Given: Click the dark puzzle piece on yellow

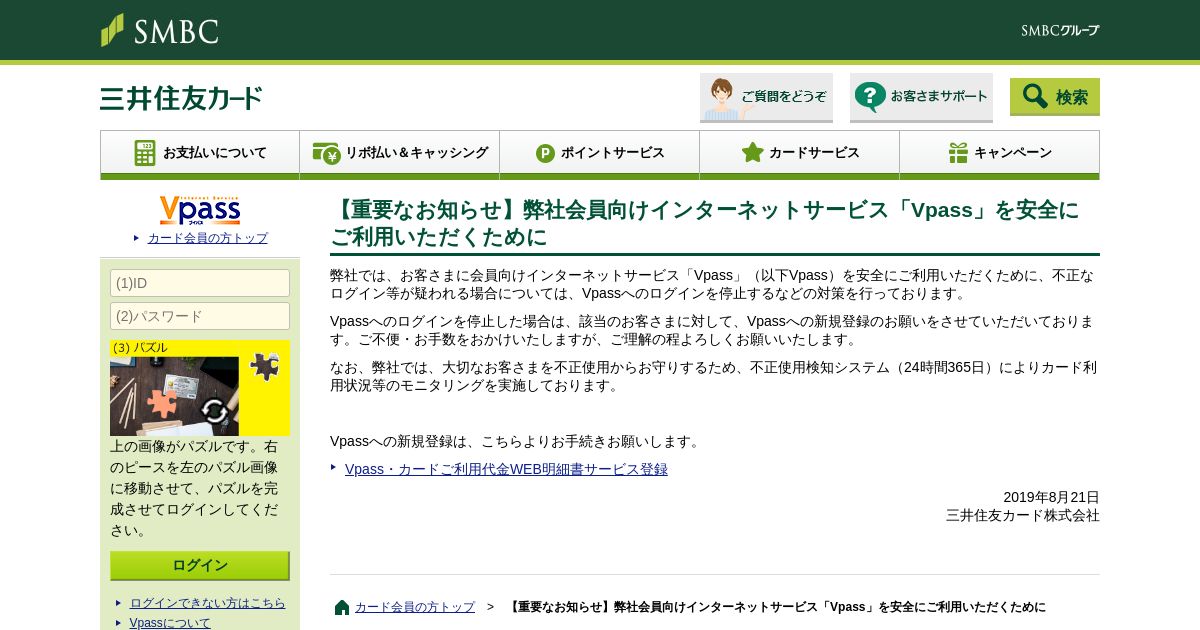Looking at the screenshot, I should pyautogui.click(x=265, y=366).
